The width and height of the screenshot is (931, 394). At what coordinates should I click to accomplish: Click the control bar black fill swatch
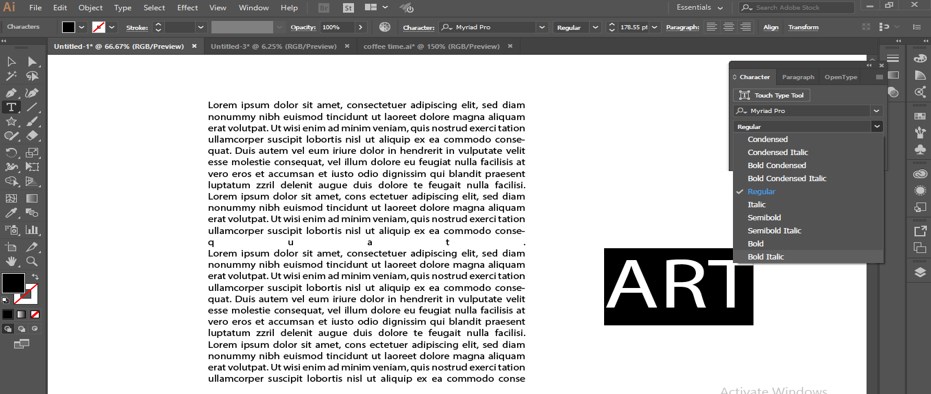pyautogui.click(x=69, y=27)
